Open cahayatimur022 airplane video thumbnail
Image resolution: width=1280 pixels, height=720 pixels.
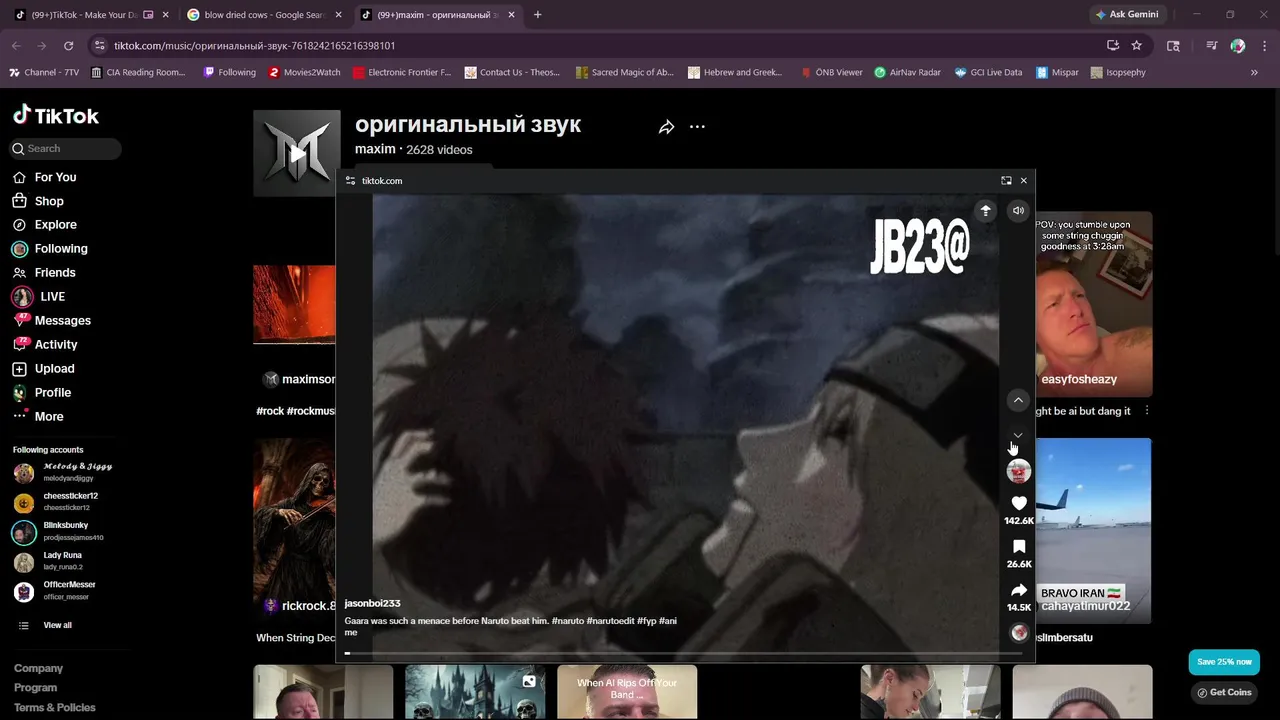1093,531
